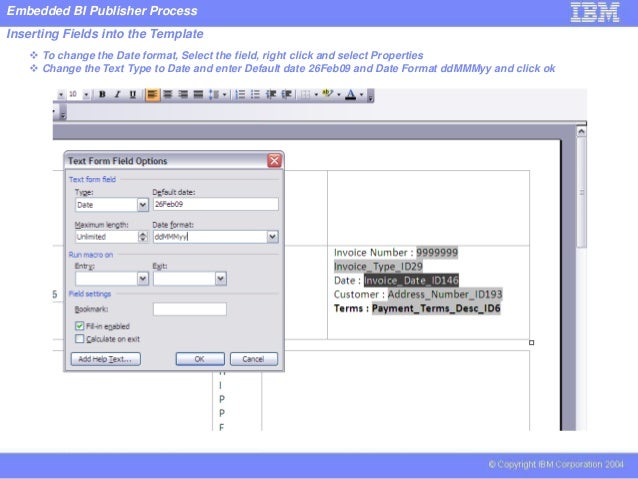Click the Default date field with 26Feb09
This screenshot has height=479, width=638.
216,204
